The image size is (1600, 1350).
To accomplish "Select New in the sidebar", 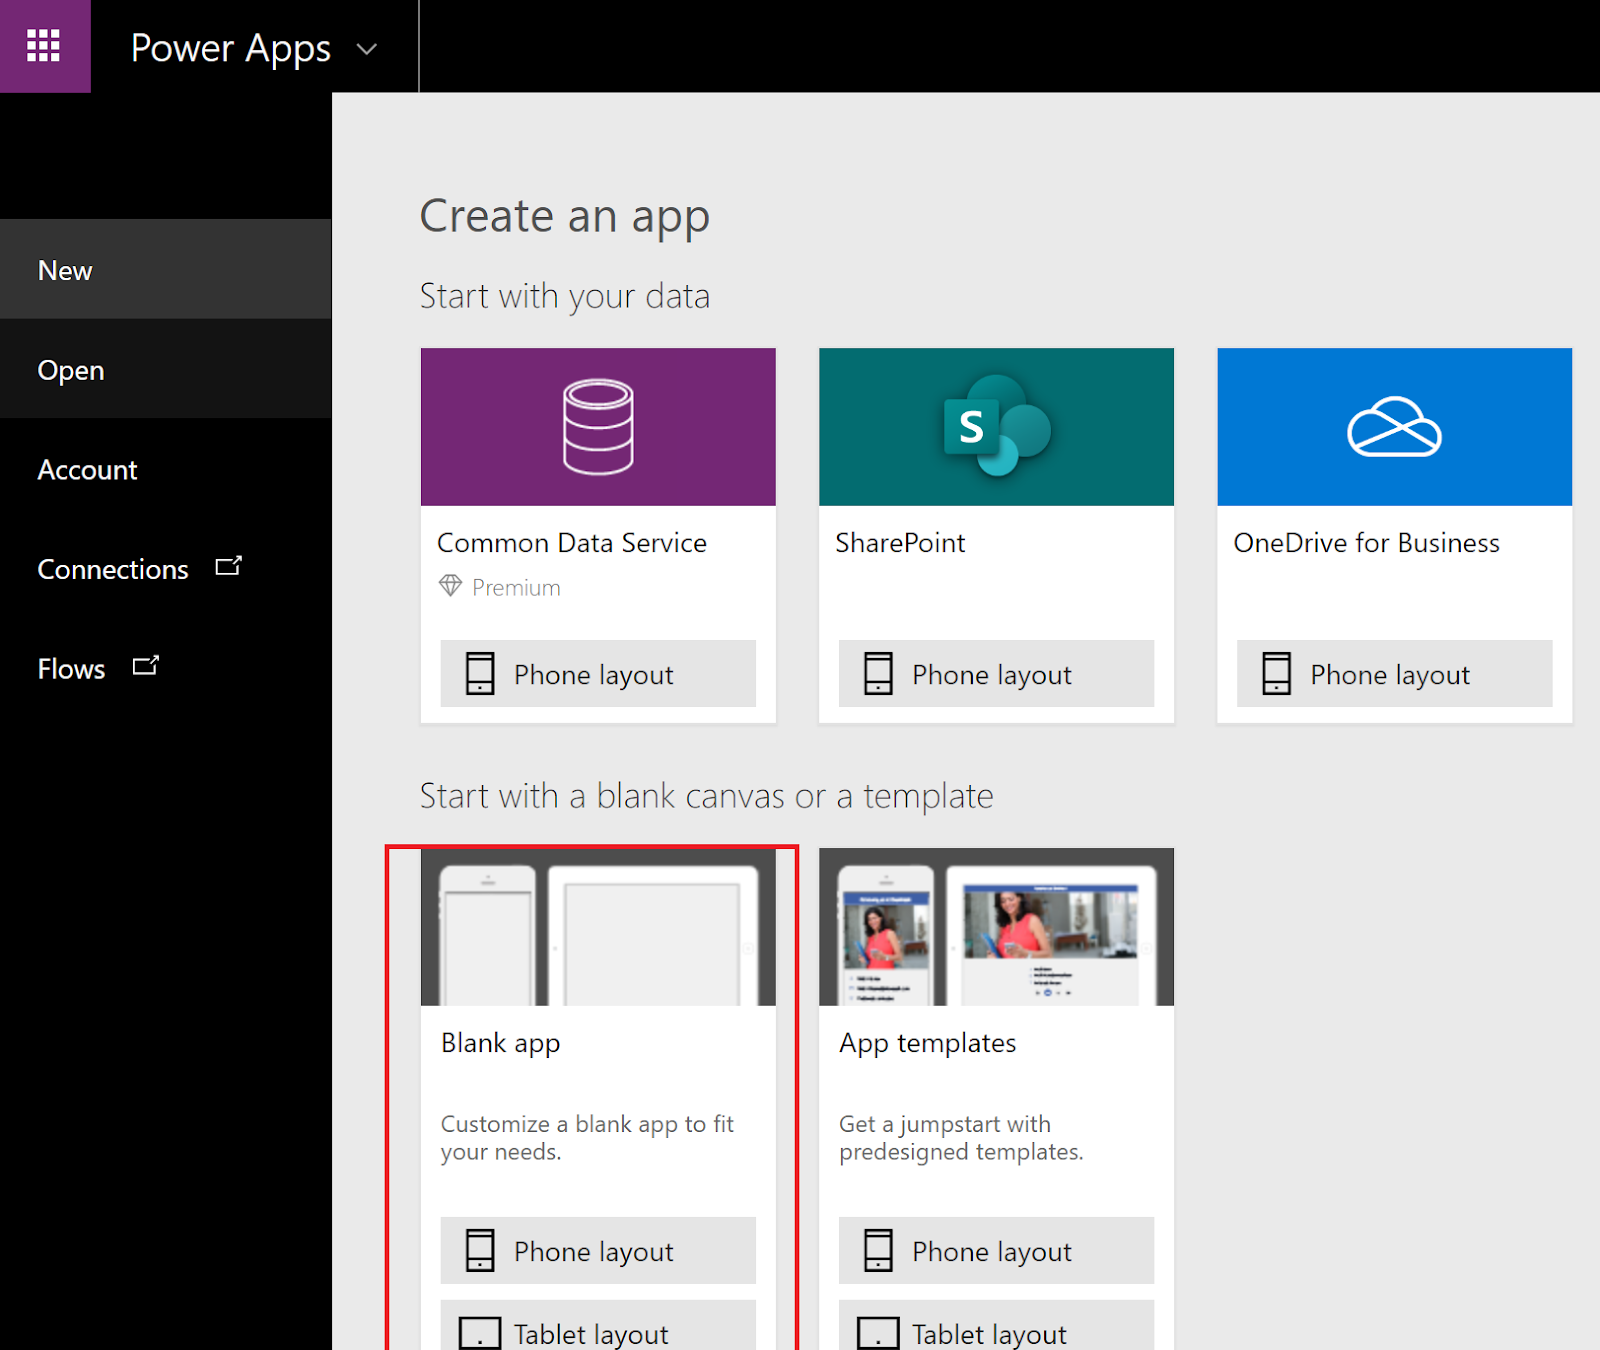I will [64, 269].
